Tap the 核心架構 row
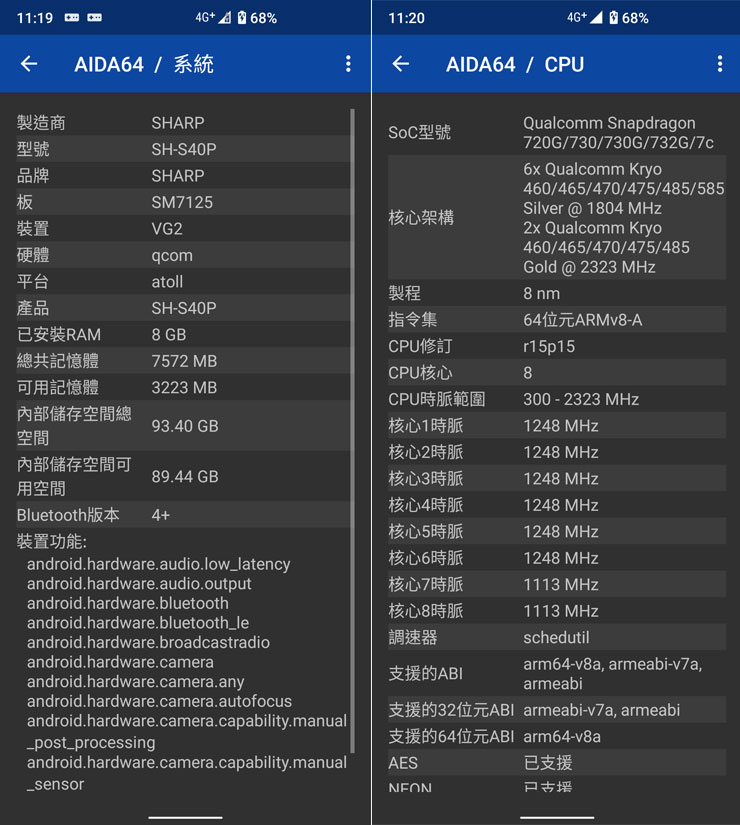This screenshot has width=740, height=825. (x=555, y=217)
